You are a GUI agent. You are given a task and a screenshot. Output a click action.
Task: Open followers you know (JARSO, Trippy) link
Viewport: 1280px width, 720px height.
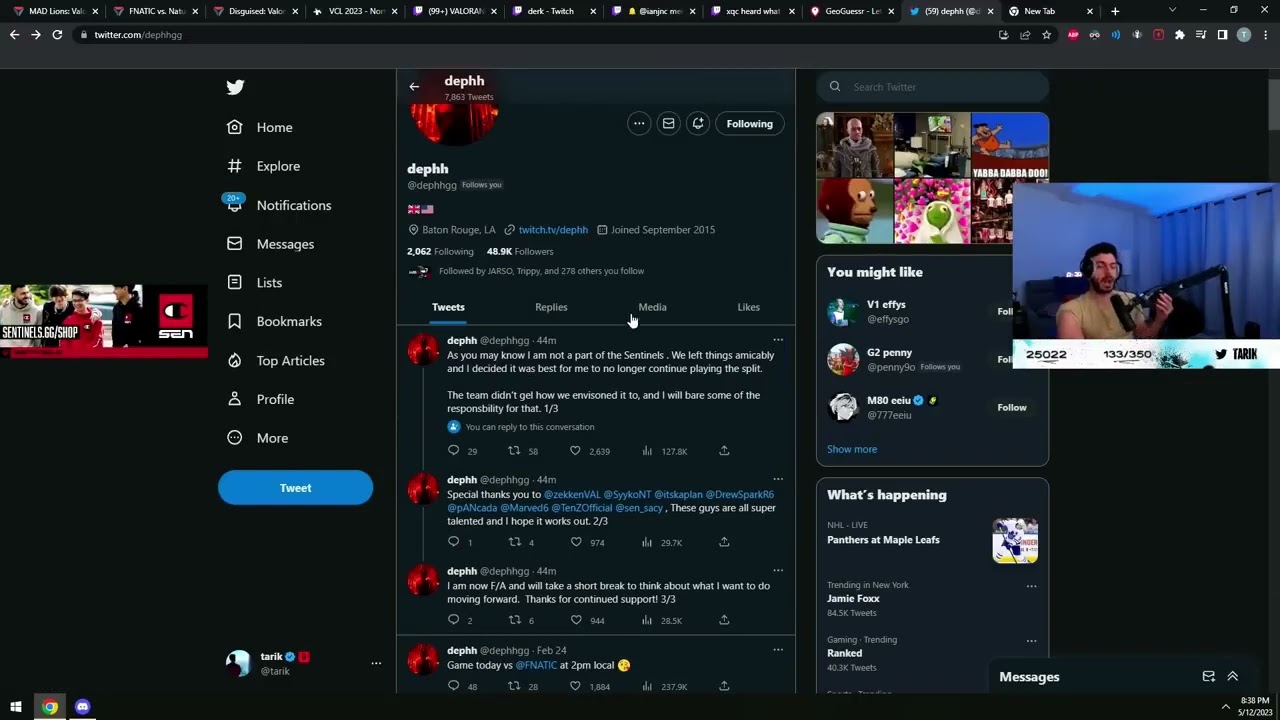click(x=541, y=271)
